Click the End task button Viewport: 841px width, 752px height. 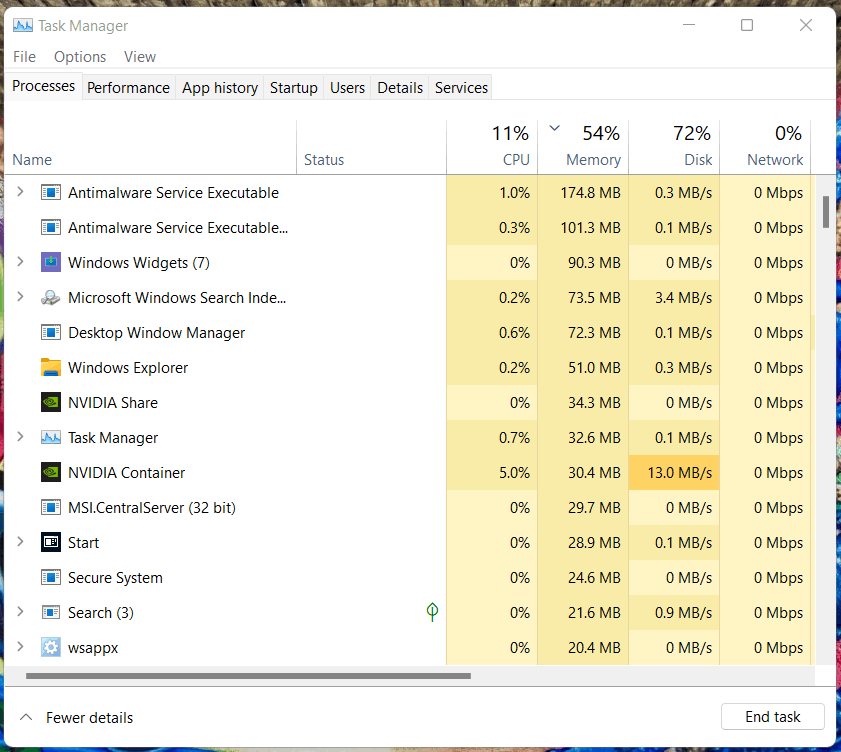(x=772, y=717)
